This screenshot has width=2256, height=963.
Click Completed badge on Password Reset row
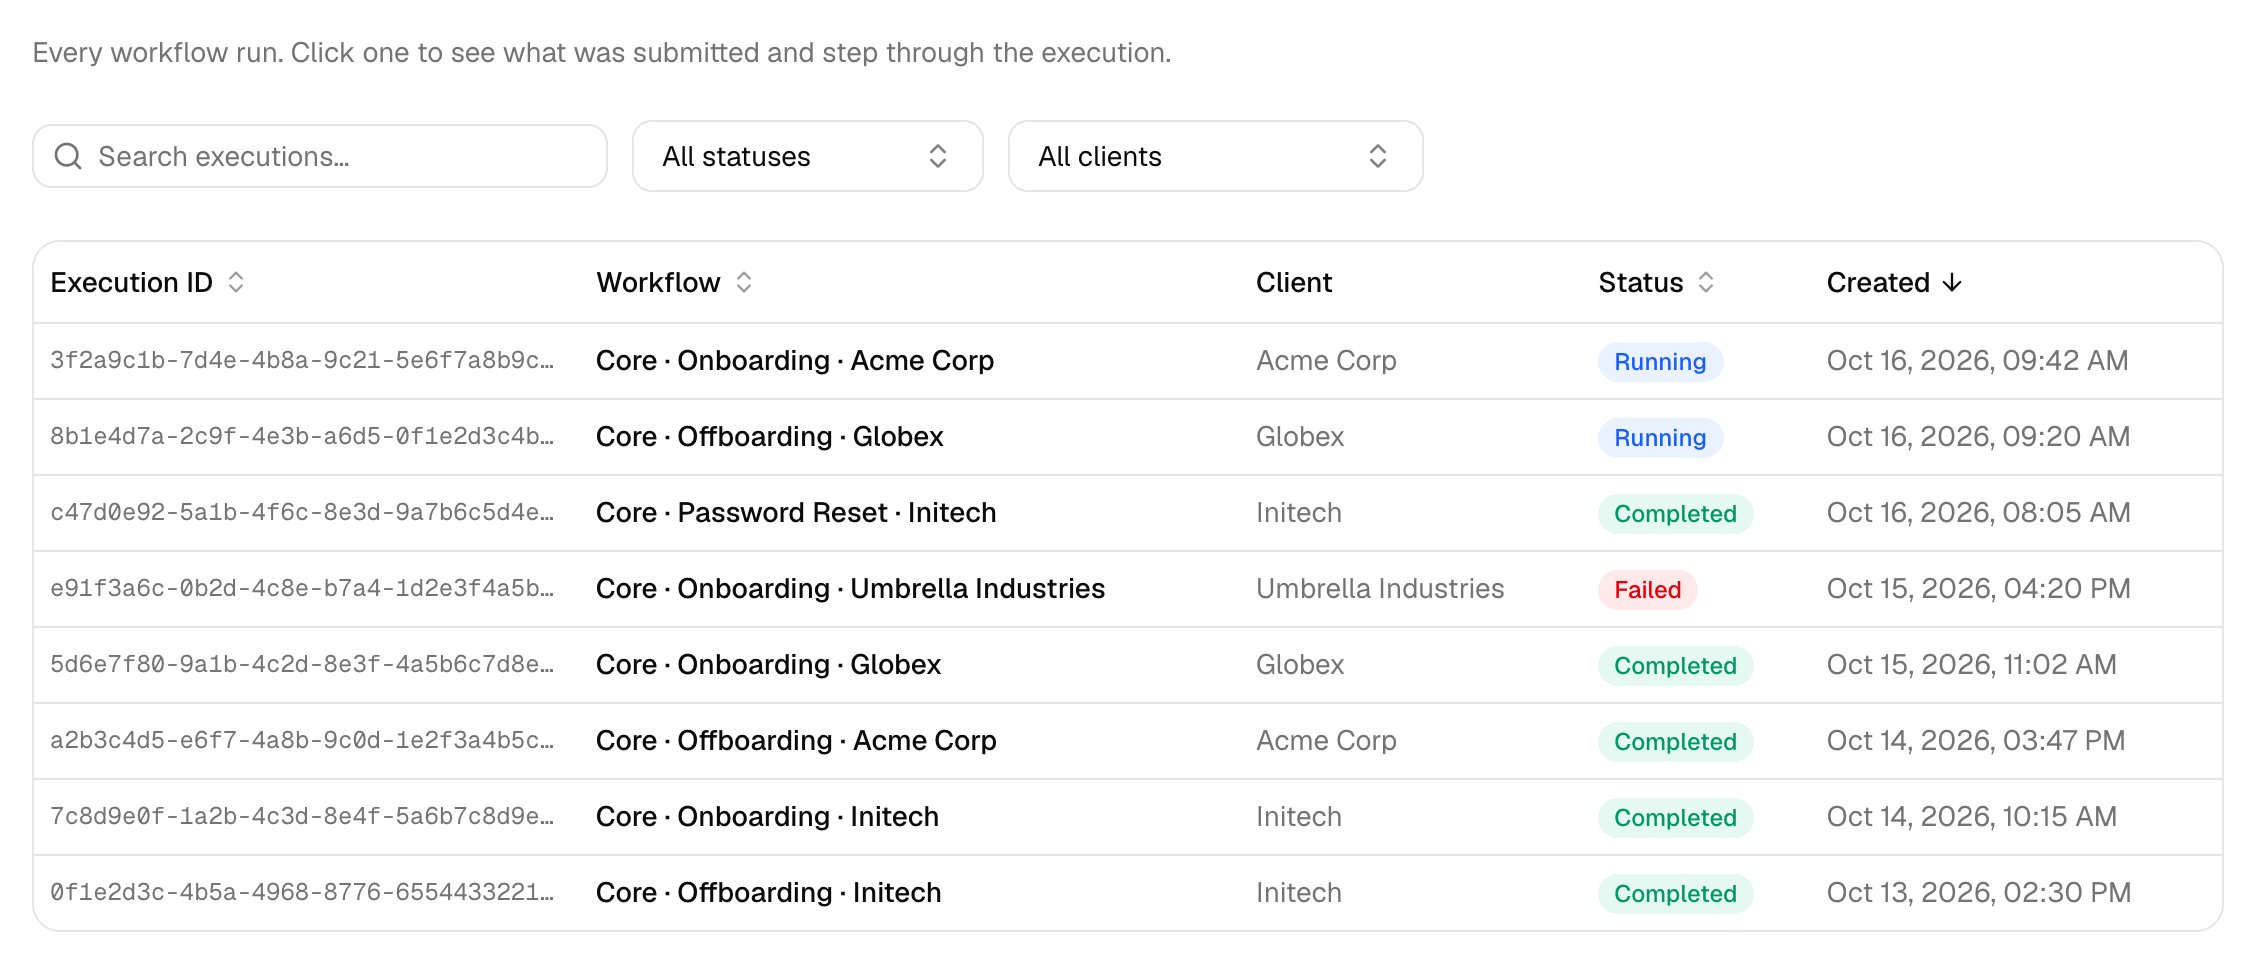pyautogui.click(x=1675, y=514)
